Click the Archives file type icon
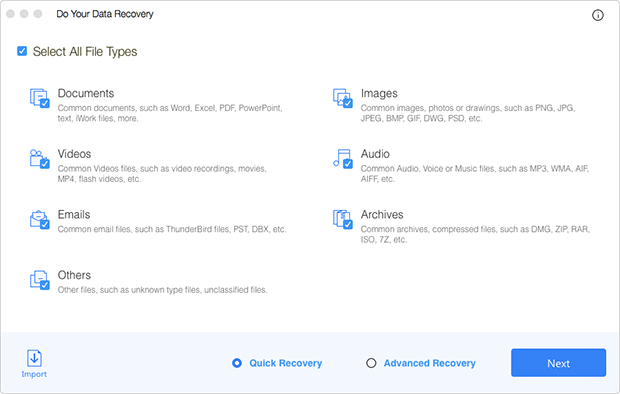This screenshot has width=620, height=394. 342,219
